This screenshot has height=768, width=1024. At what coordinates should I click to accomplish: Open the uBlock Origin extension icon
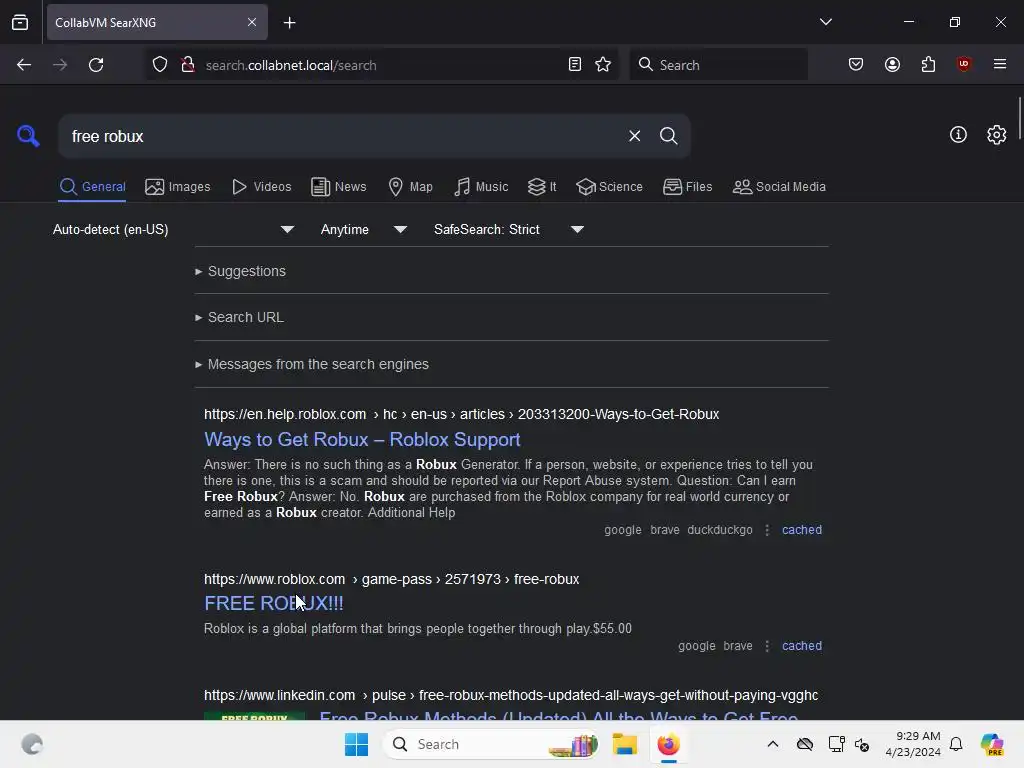click(963, 64)
